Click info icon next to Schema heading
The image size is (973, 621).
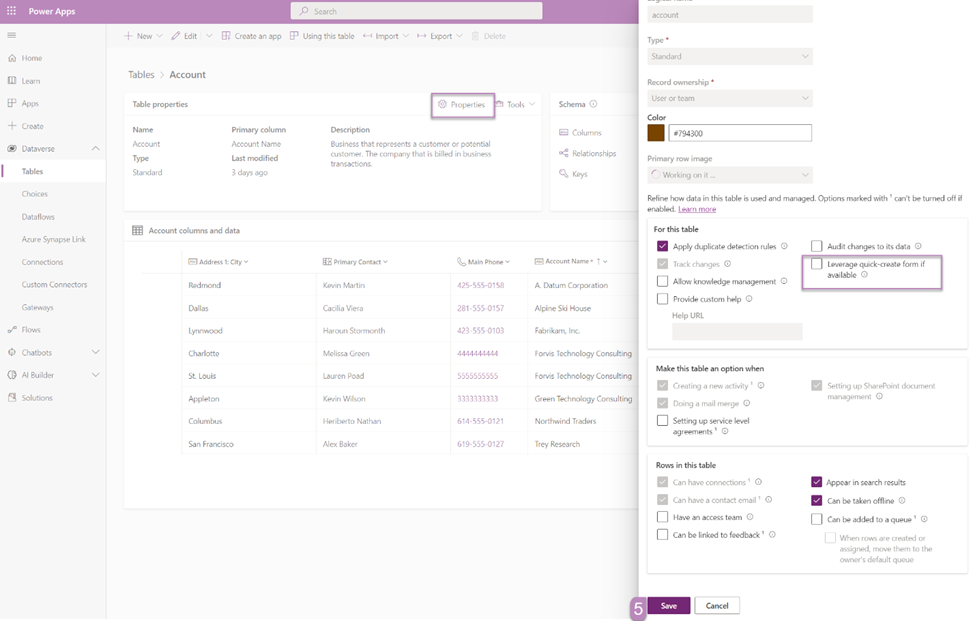pyautogui.click(x=593, y=104)
